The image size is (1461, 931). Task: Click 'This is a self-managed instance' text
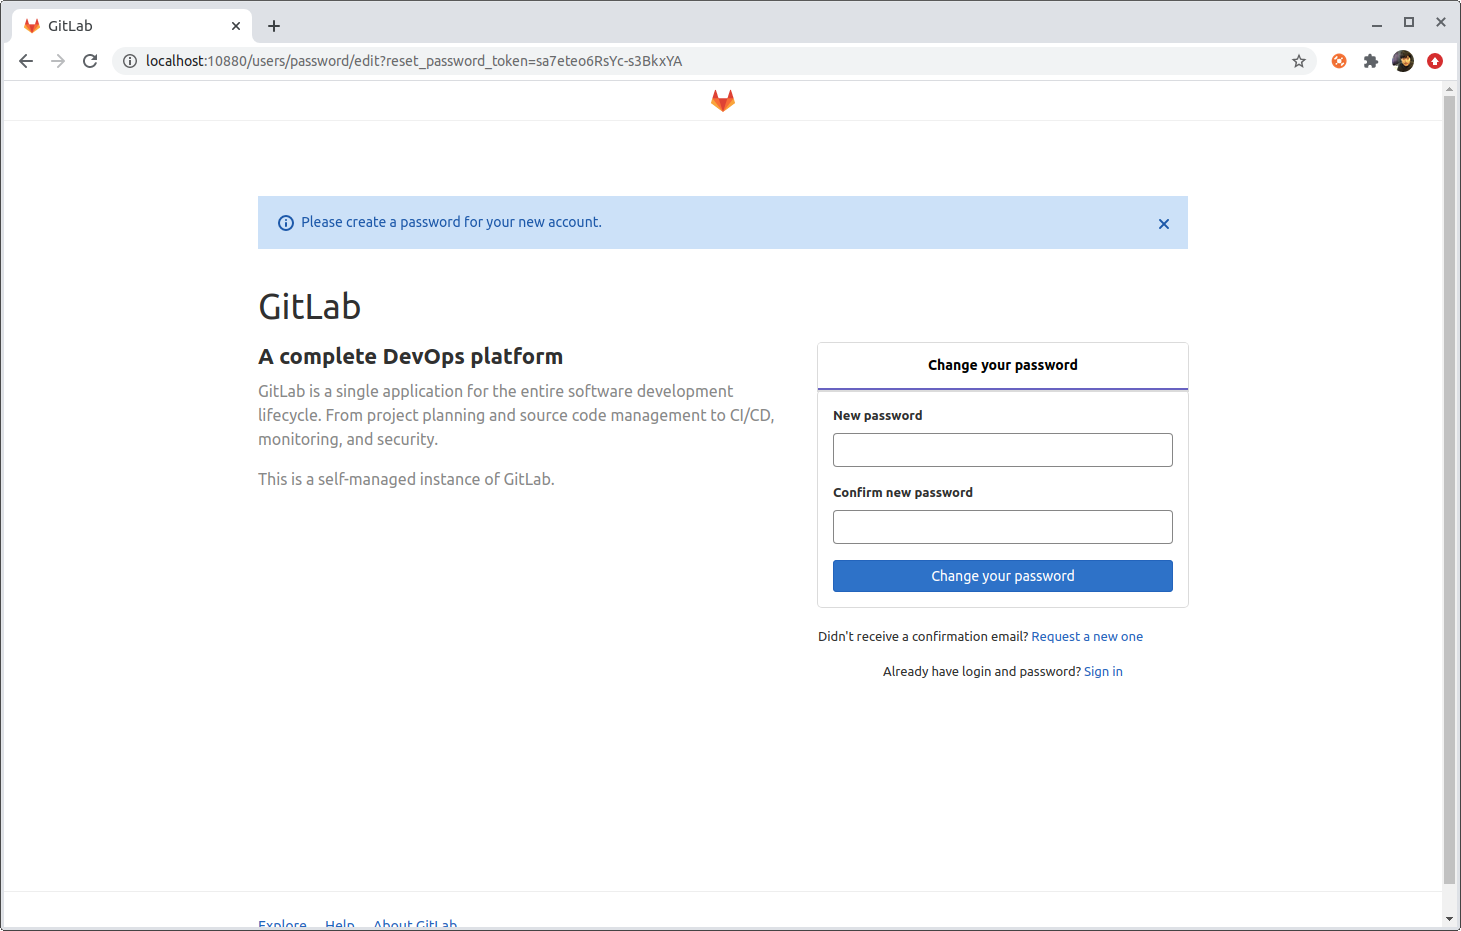[406, 479]
